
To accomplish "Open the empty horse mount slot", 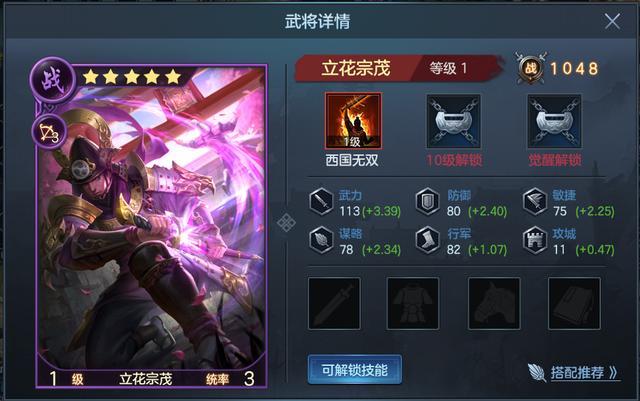I will (494, 303).
